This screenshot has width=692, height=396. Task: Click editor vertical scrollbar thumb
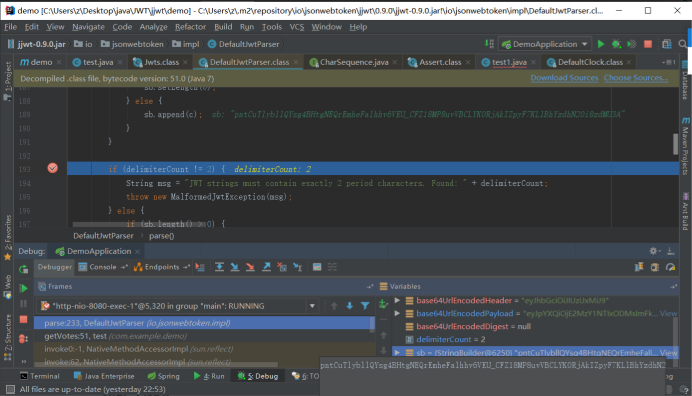(x=675, y=144)
